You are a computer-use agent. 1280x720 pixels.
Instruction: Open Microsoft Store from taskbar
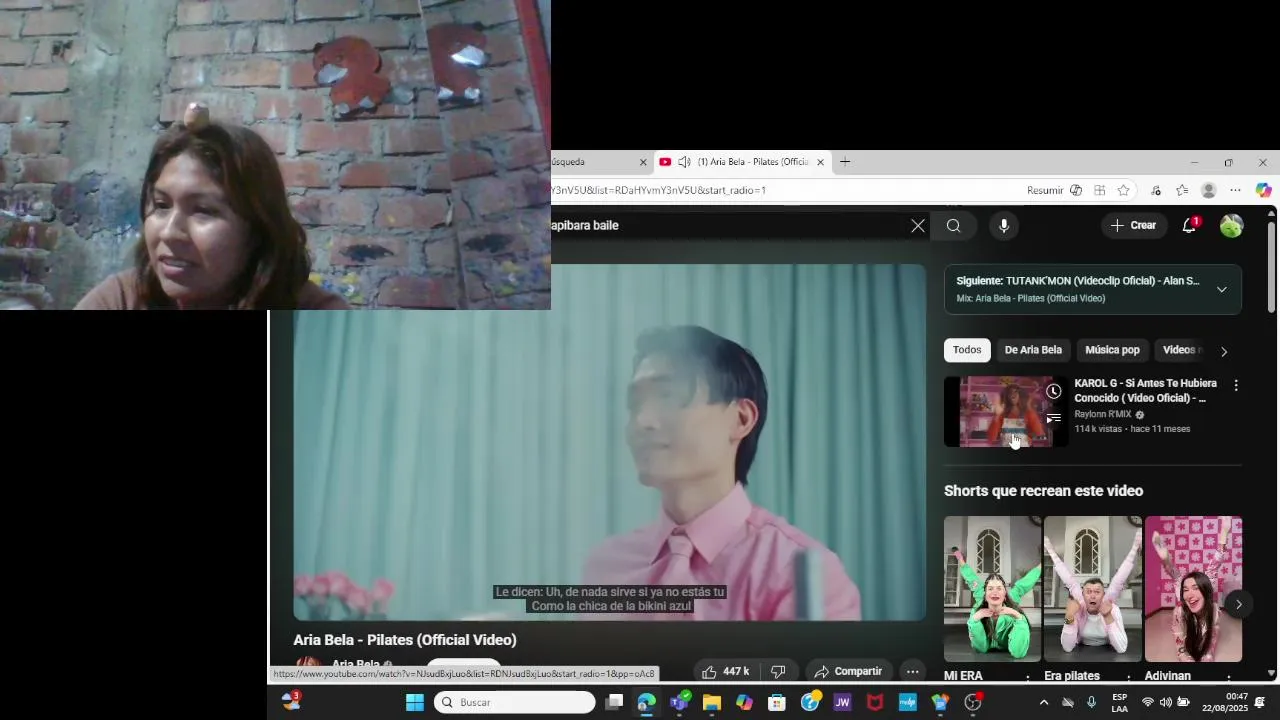(x=776, y=703)
